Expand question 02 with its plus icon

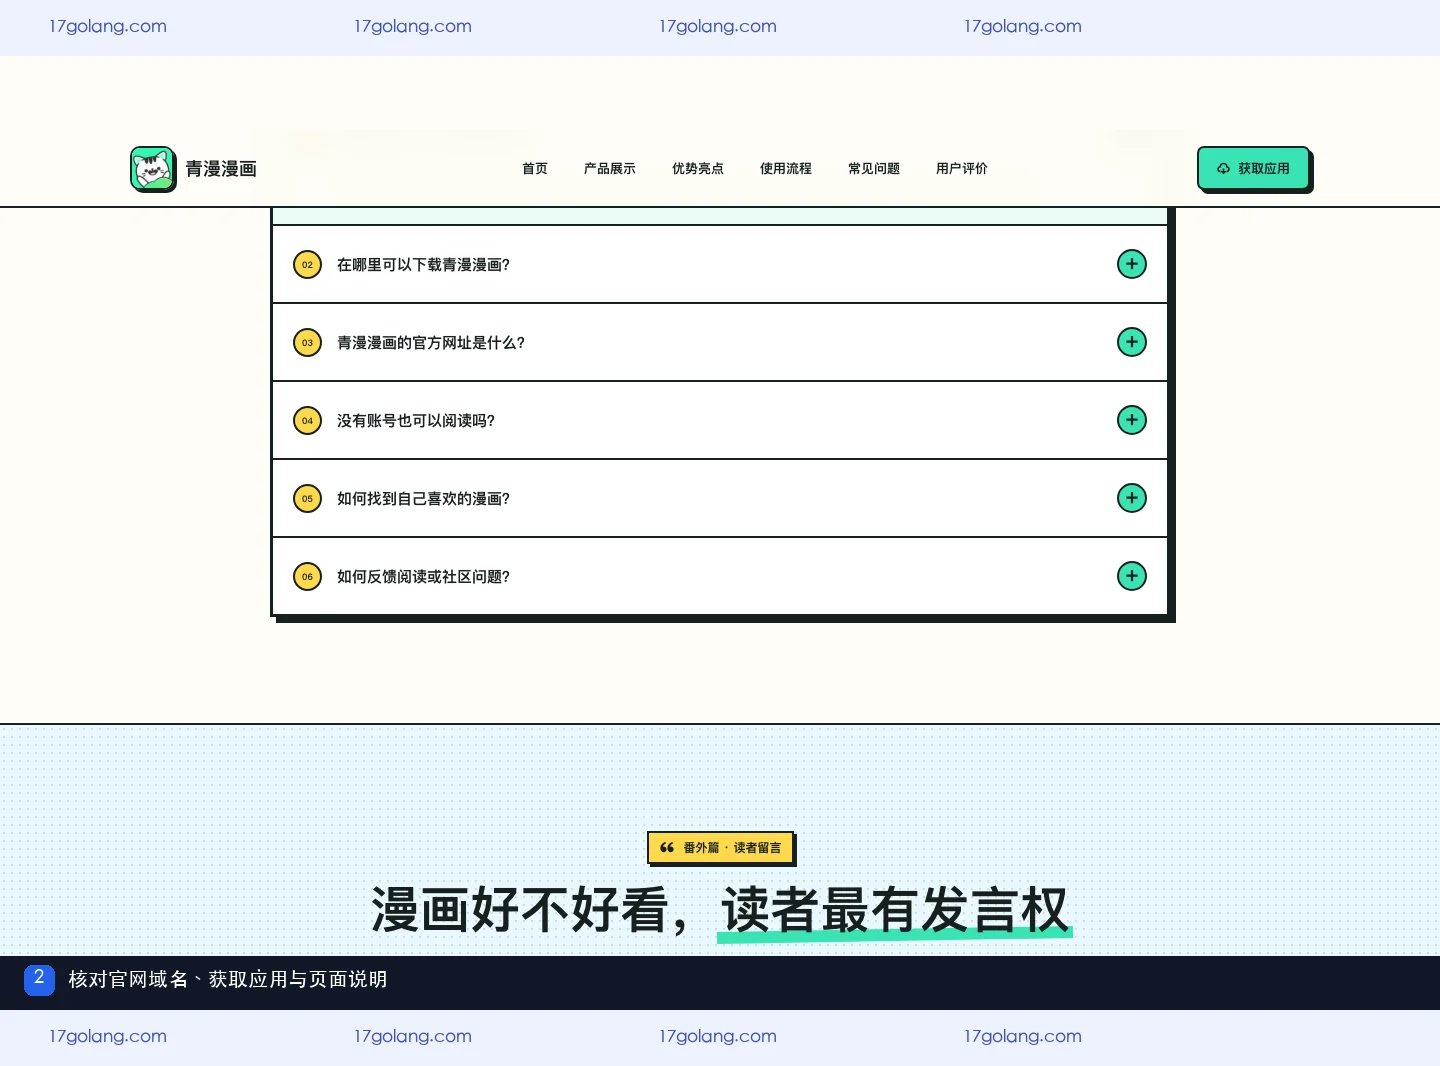click(1131, 264)
